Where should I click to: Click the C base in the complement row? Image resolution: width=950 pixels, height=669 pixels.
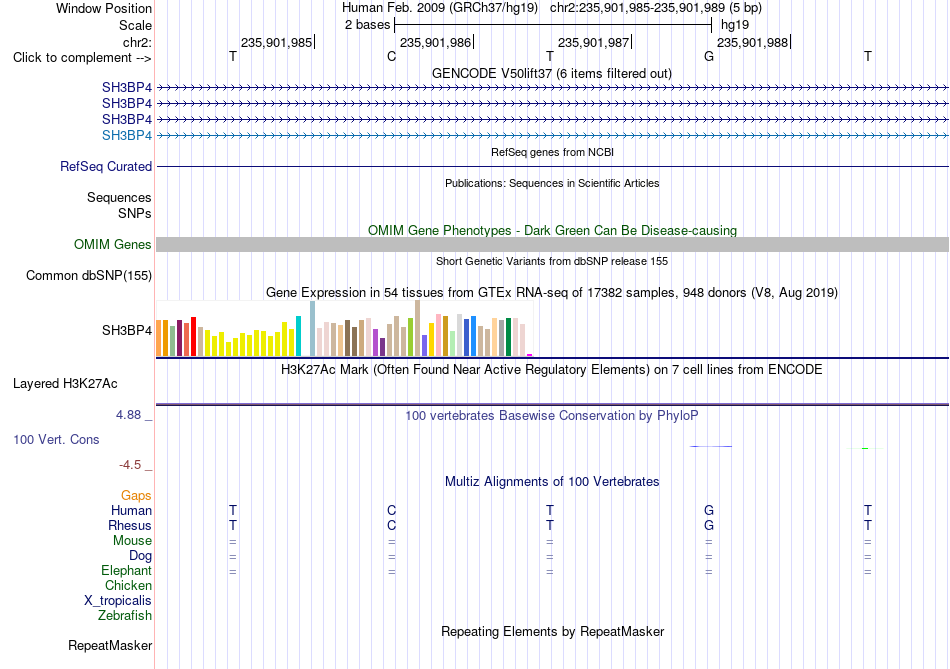tap(391, 56)
